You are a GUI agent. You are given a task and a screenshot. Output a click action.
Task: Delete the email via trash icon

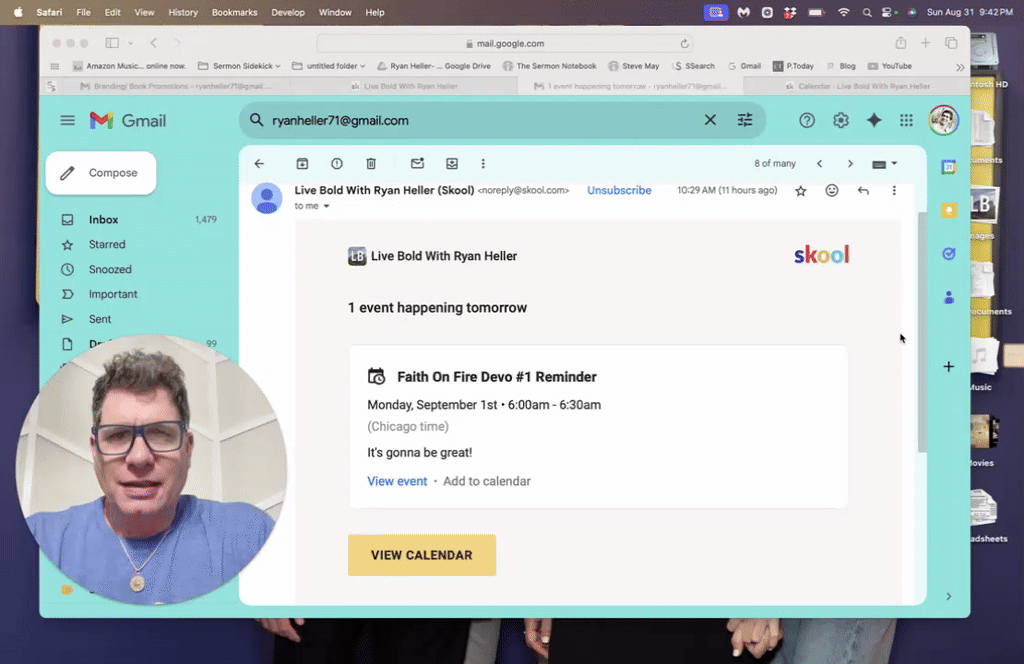click(371, 164)
